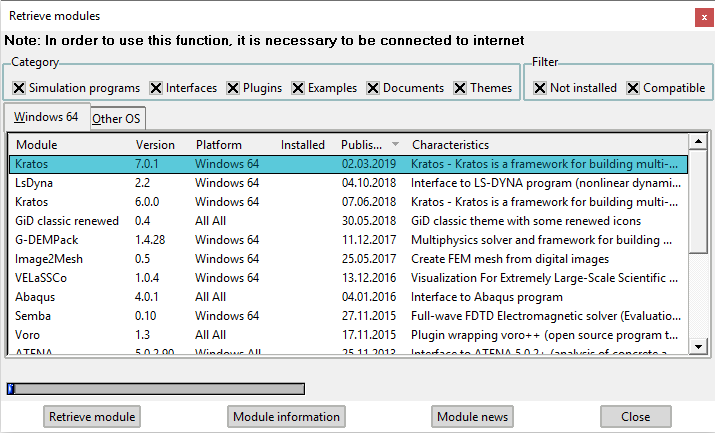
Task: Sort by the Installed column header
Action: click(303, 145)
